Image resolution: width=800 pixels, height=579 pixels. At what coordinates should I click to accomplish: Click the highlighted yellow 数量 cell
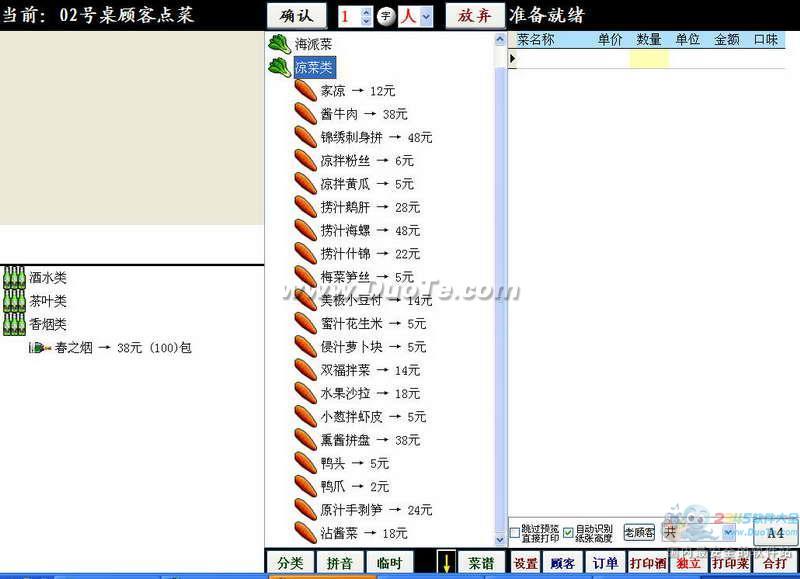click(x=649, y=59)
